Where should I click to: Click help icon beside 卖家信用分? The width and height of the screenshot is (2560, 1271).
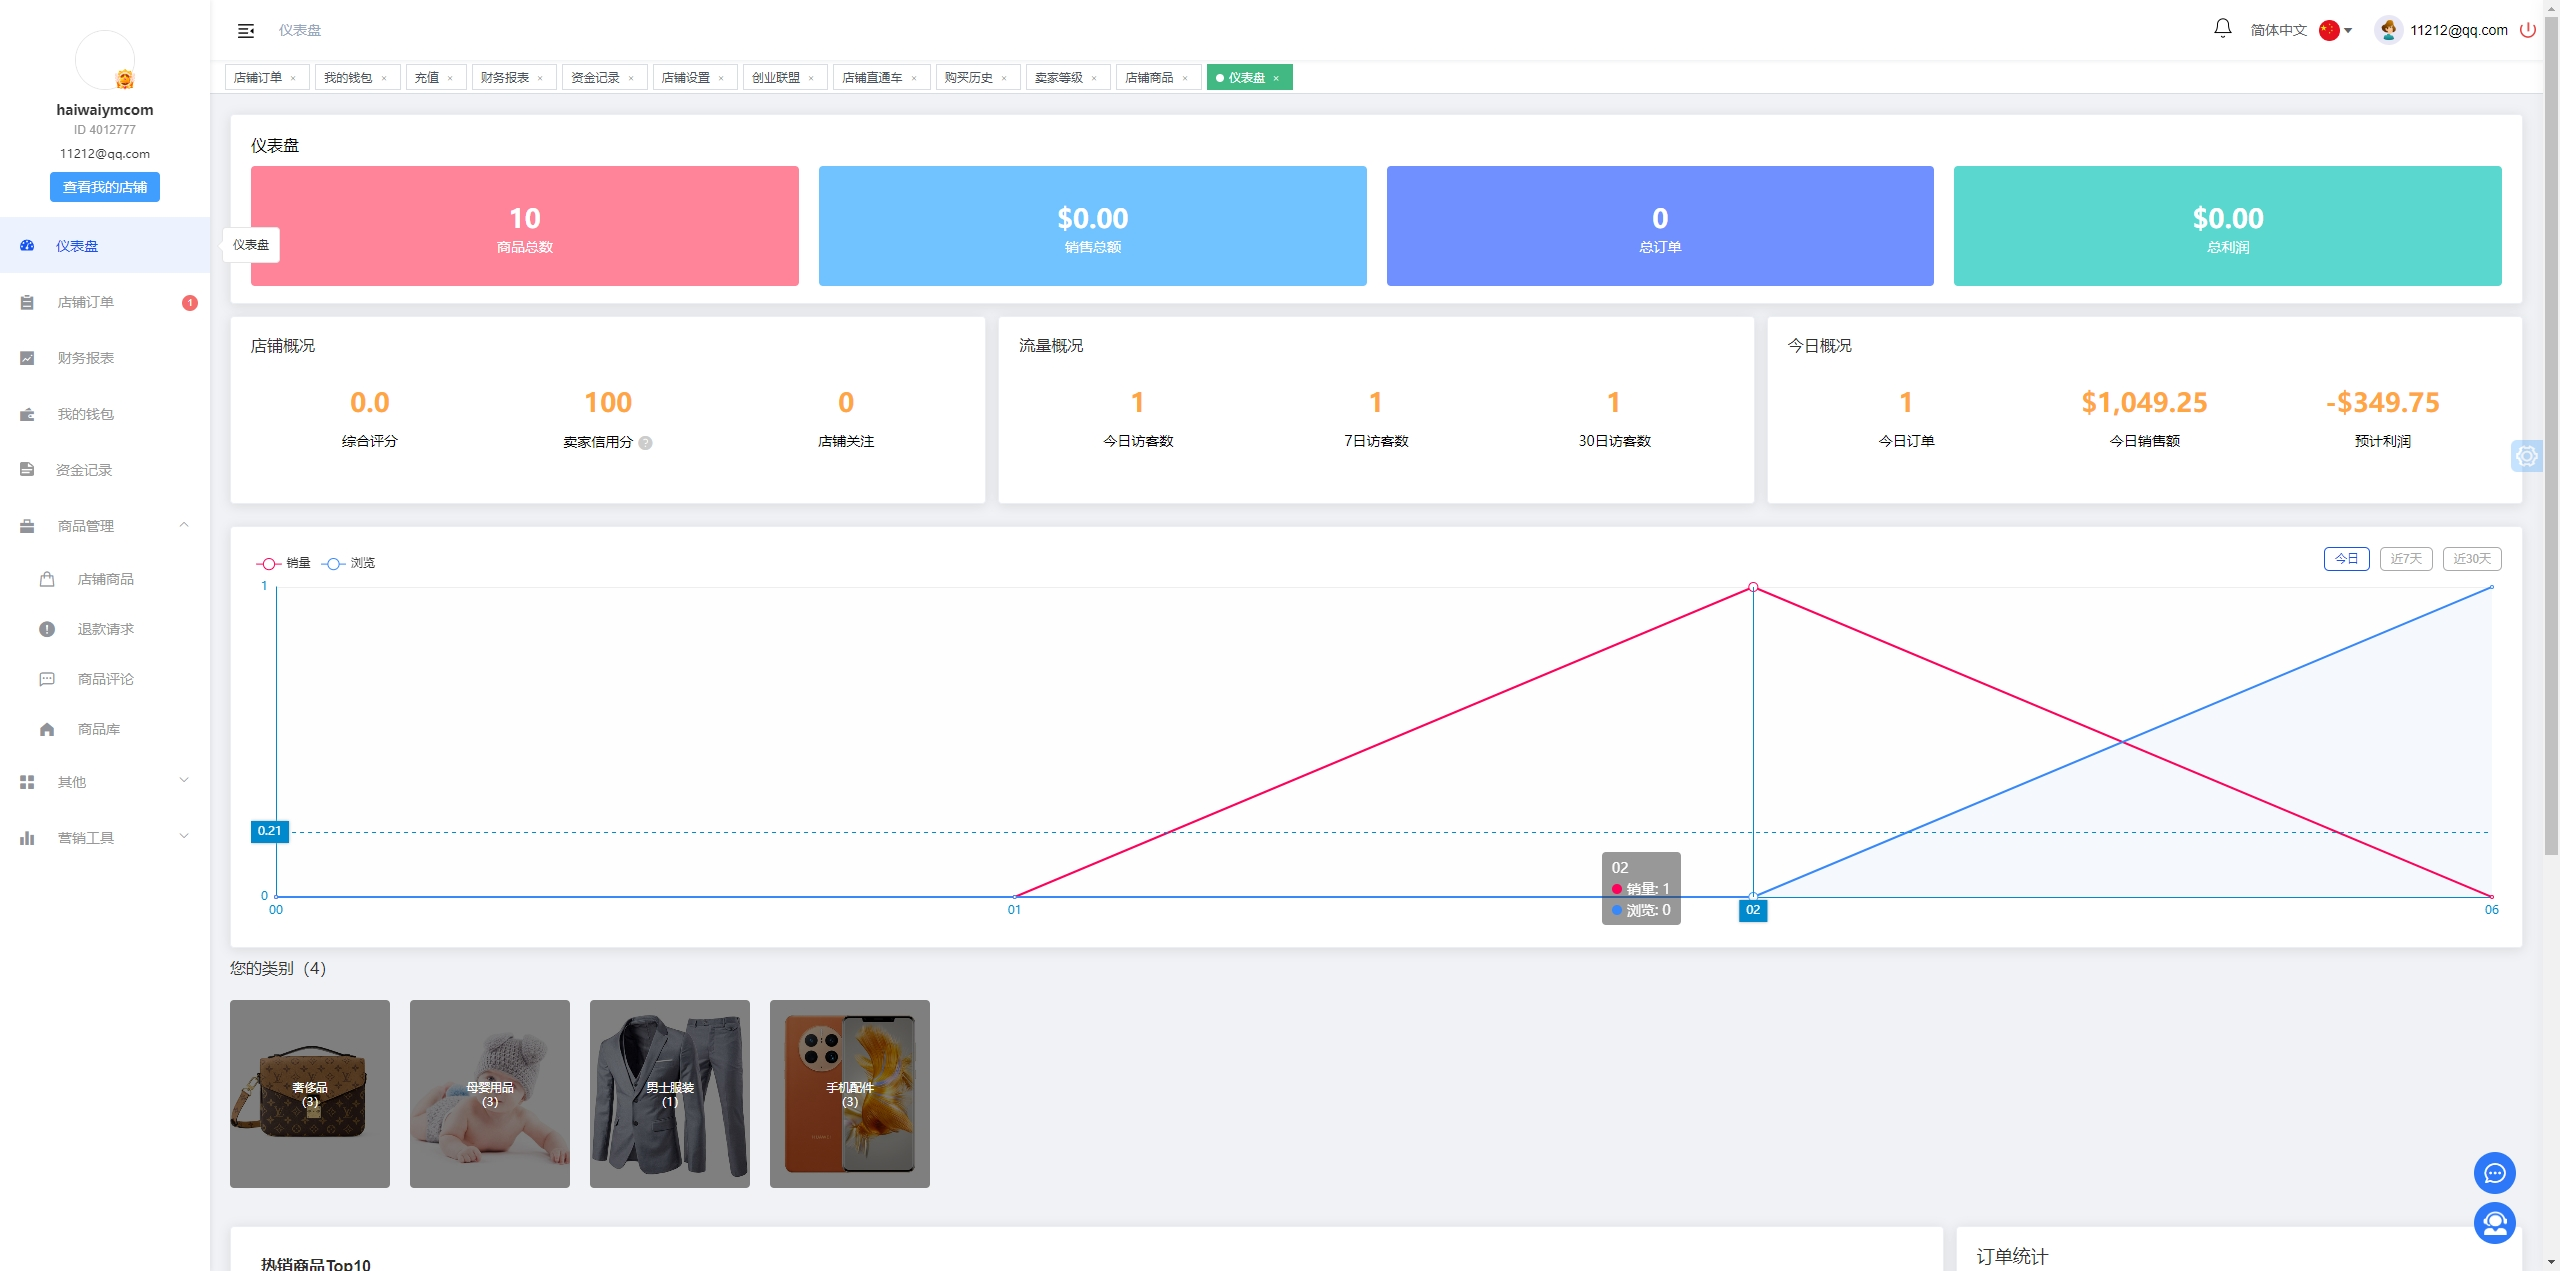click(x=646, y=443)
